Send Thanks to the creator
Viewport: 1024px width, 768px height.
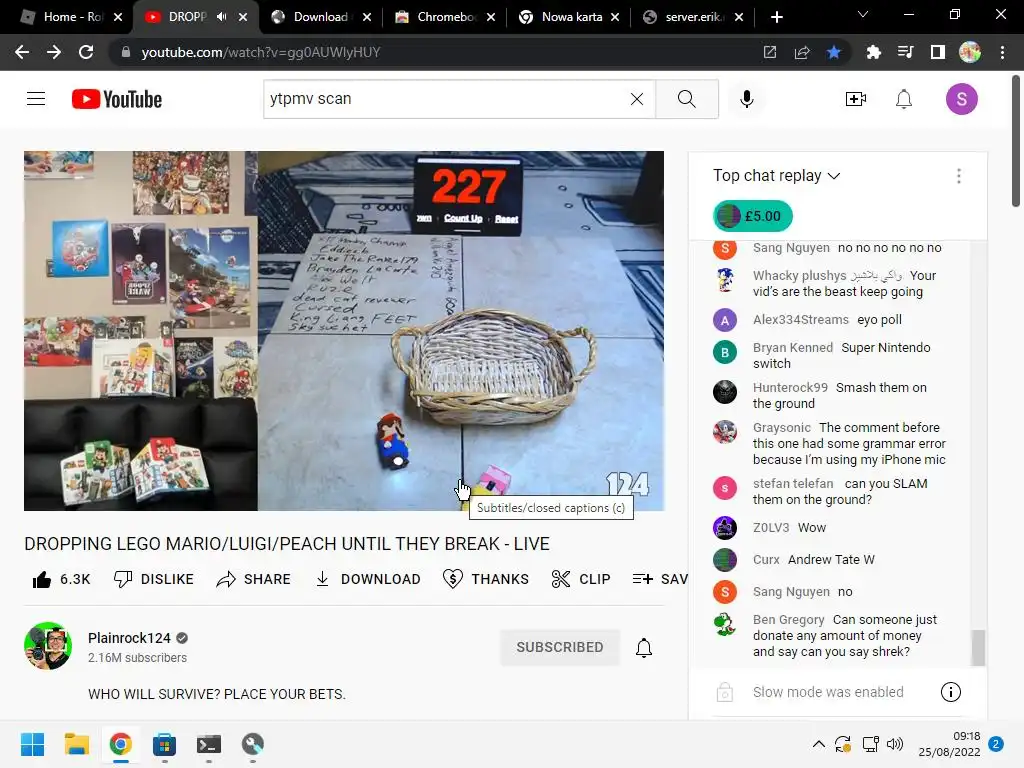point(486,579)
